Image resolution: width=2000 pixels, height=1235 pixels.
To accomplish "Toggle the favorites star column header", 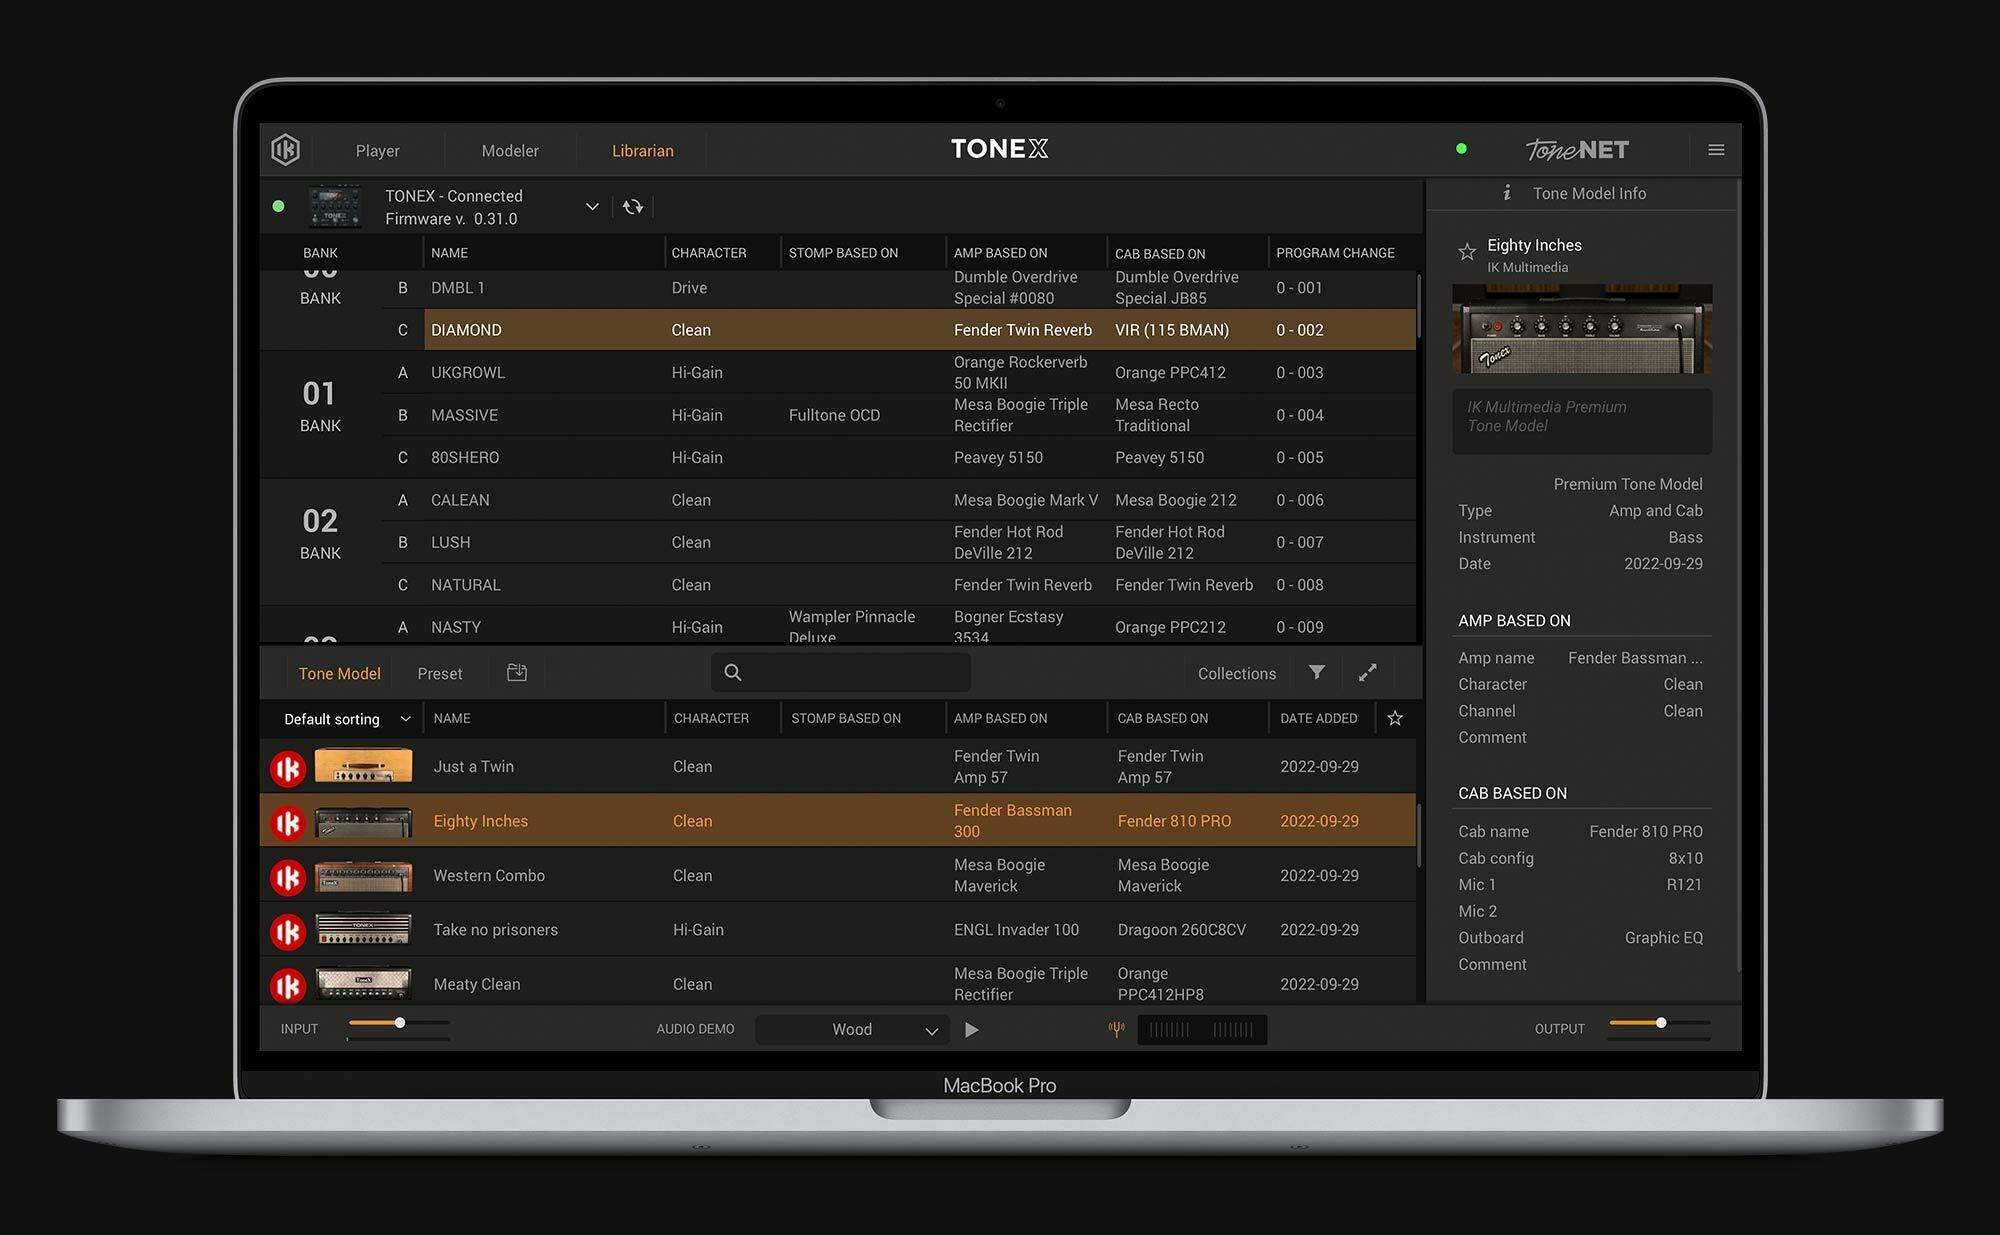I will point(1395,718).
